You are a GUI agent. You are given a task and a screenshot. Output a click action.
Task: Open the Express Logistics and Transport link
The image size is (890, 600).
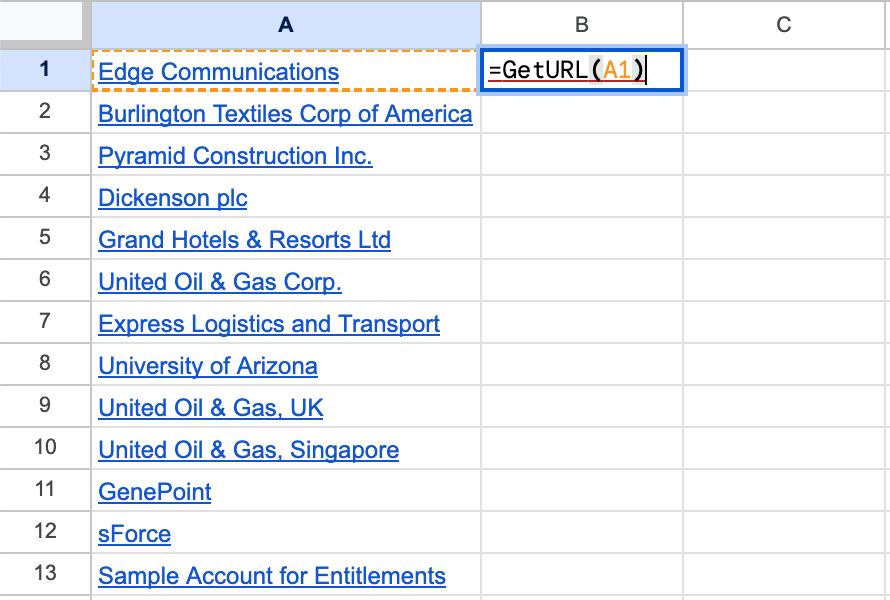(x=269, y=324)
